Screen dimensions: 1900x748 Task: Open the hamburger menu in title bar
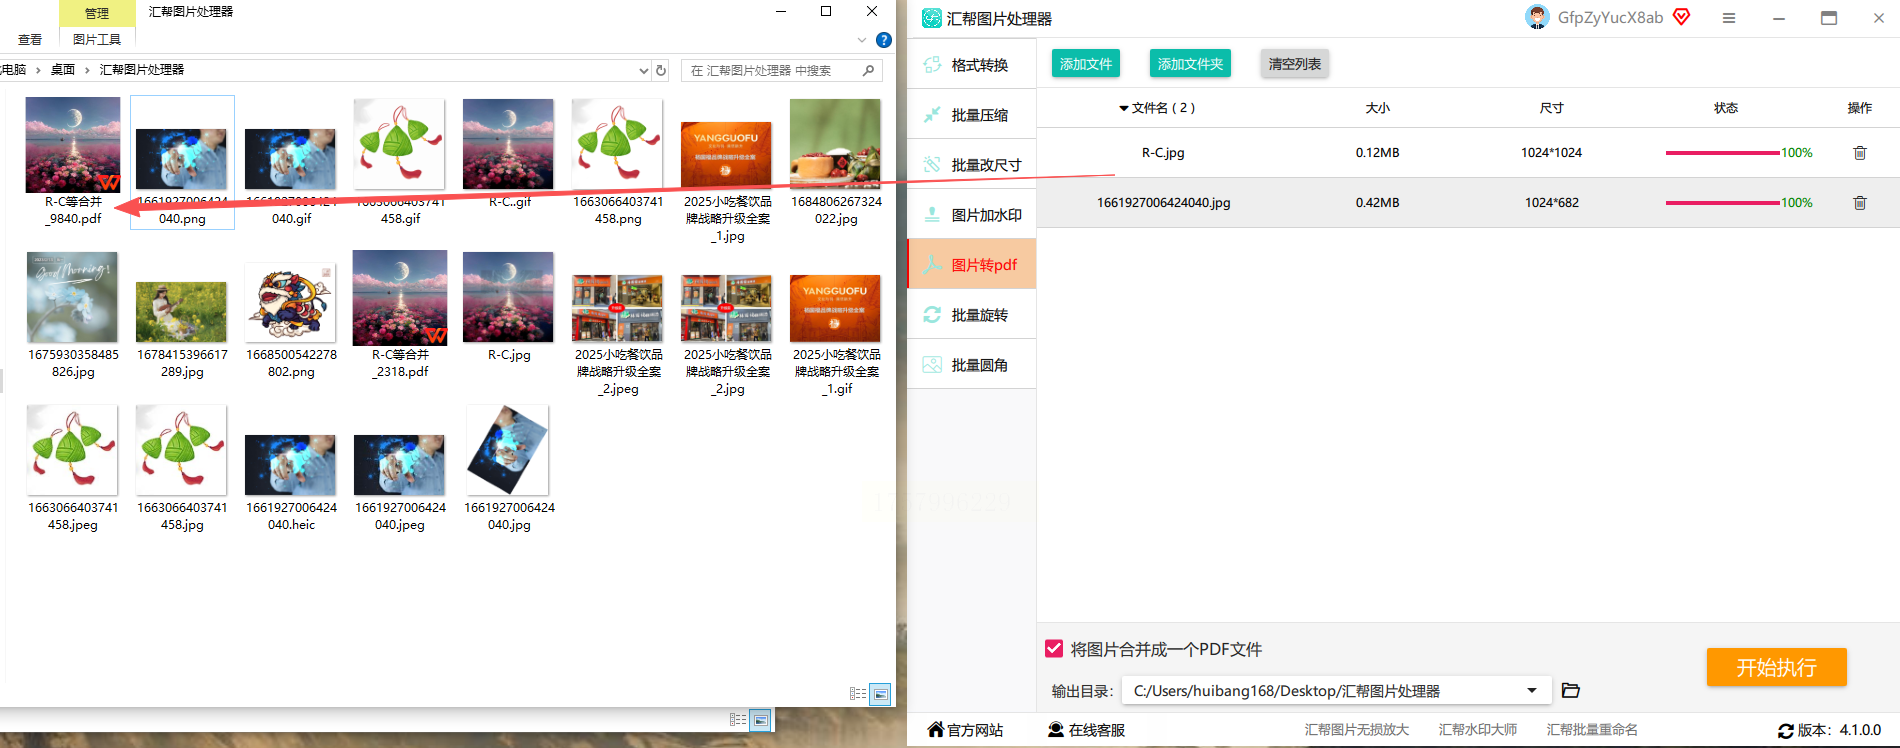pyautogui.click(x=1729, y=18)
